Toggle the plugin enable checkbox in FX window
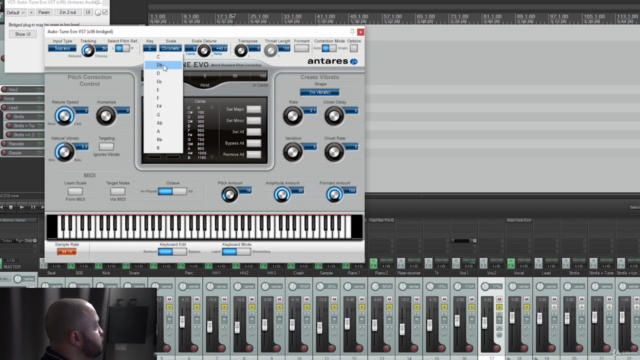 [105, 13]
